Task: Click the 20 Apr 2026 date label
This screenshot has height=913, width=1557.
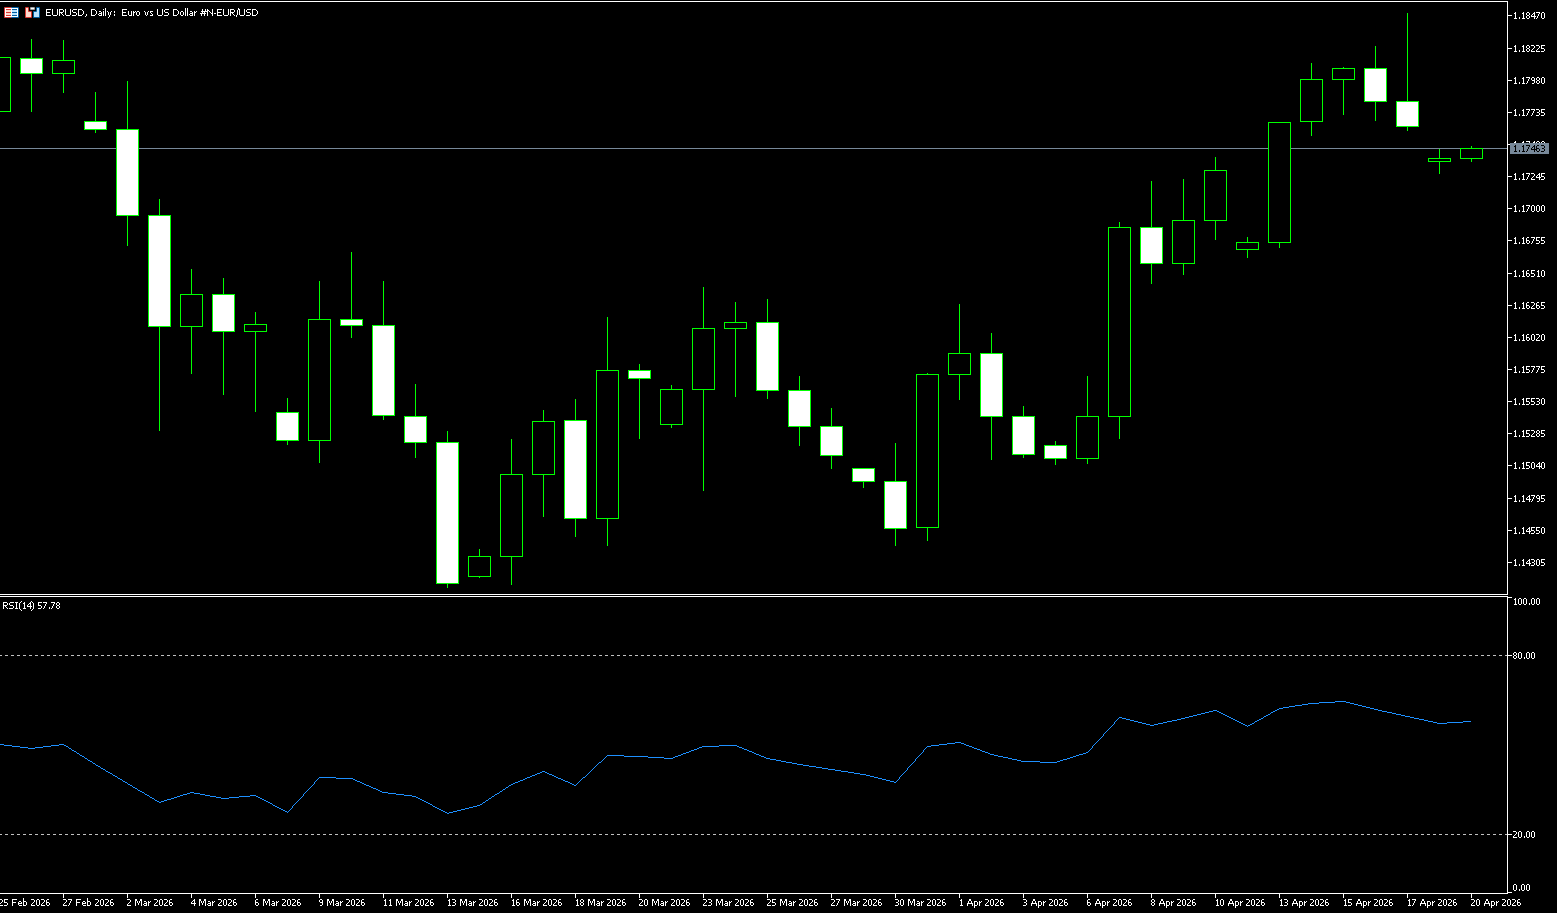Action: (1495, 902)
